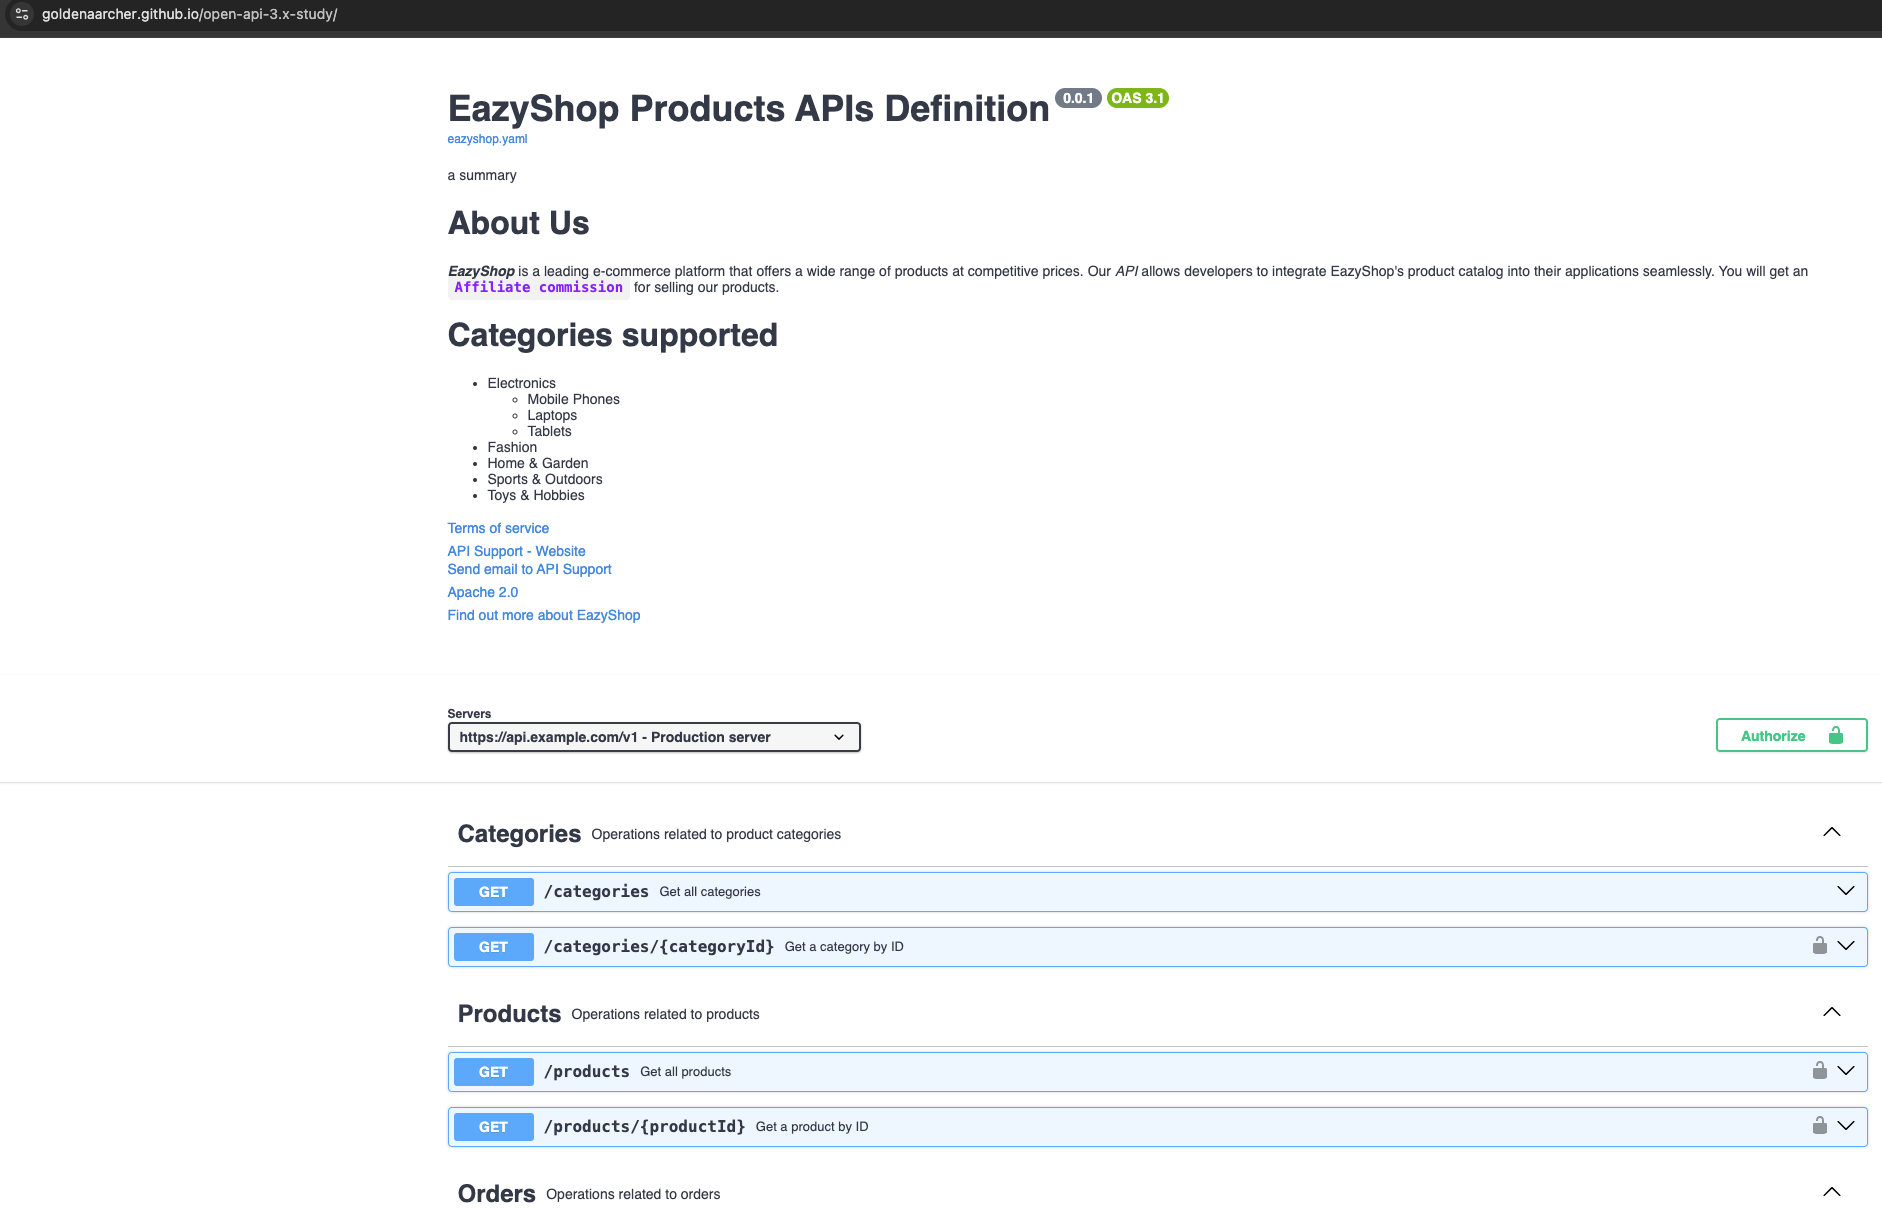The height and width of the screenshot is (1209, 1882).
Task: Click the Affiliate commission code text
Action: click(x=538, y=288)
